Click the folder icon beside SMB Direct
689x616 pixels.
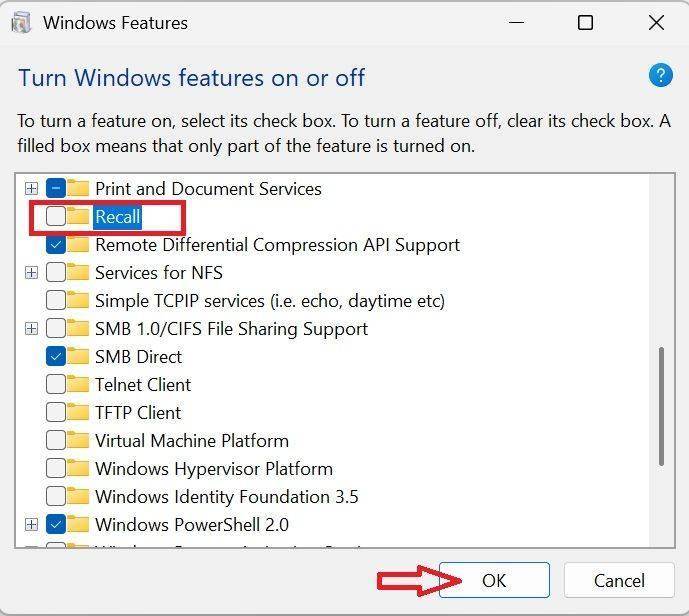[x=78, y=356]
